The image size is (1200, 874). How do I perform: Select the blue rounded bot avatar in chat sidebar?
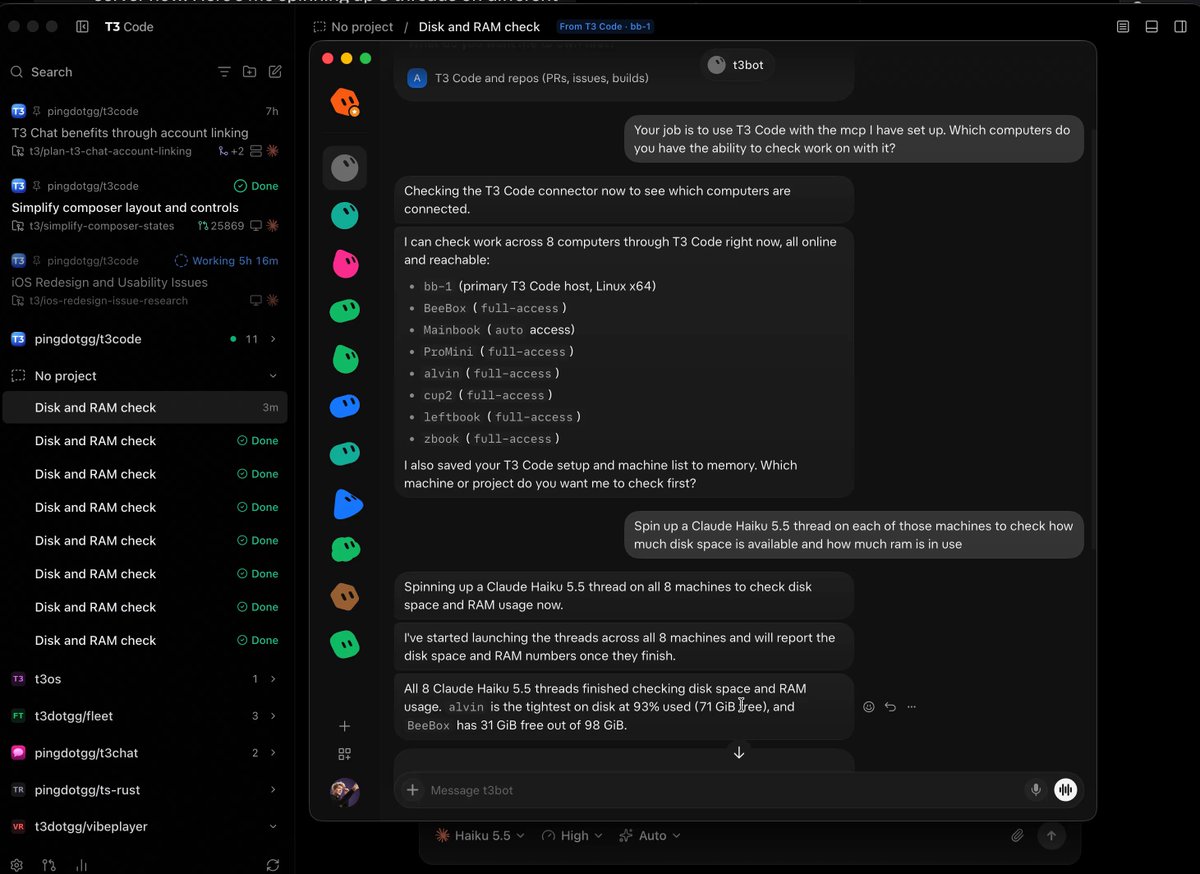[345, 405]
